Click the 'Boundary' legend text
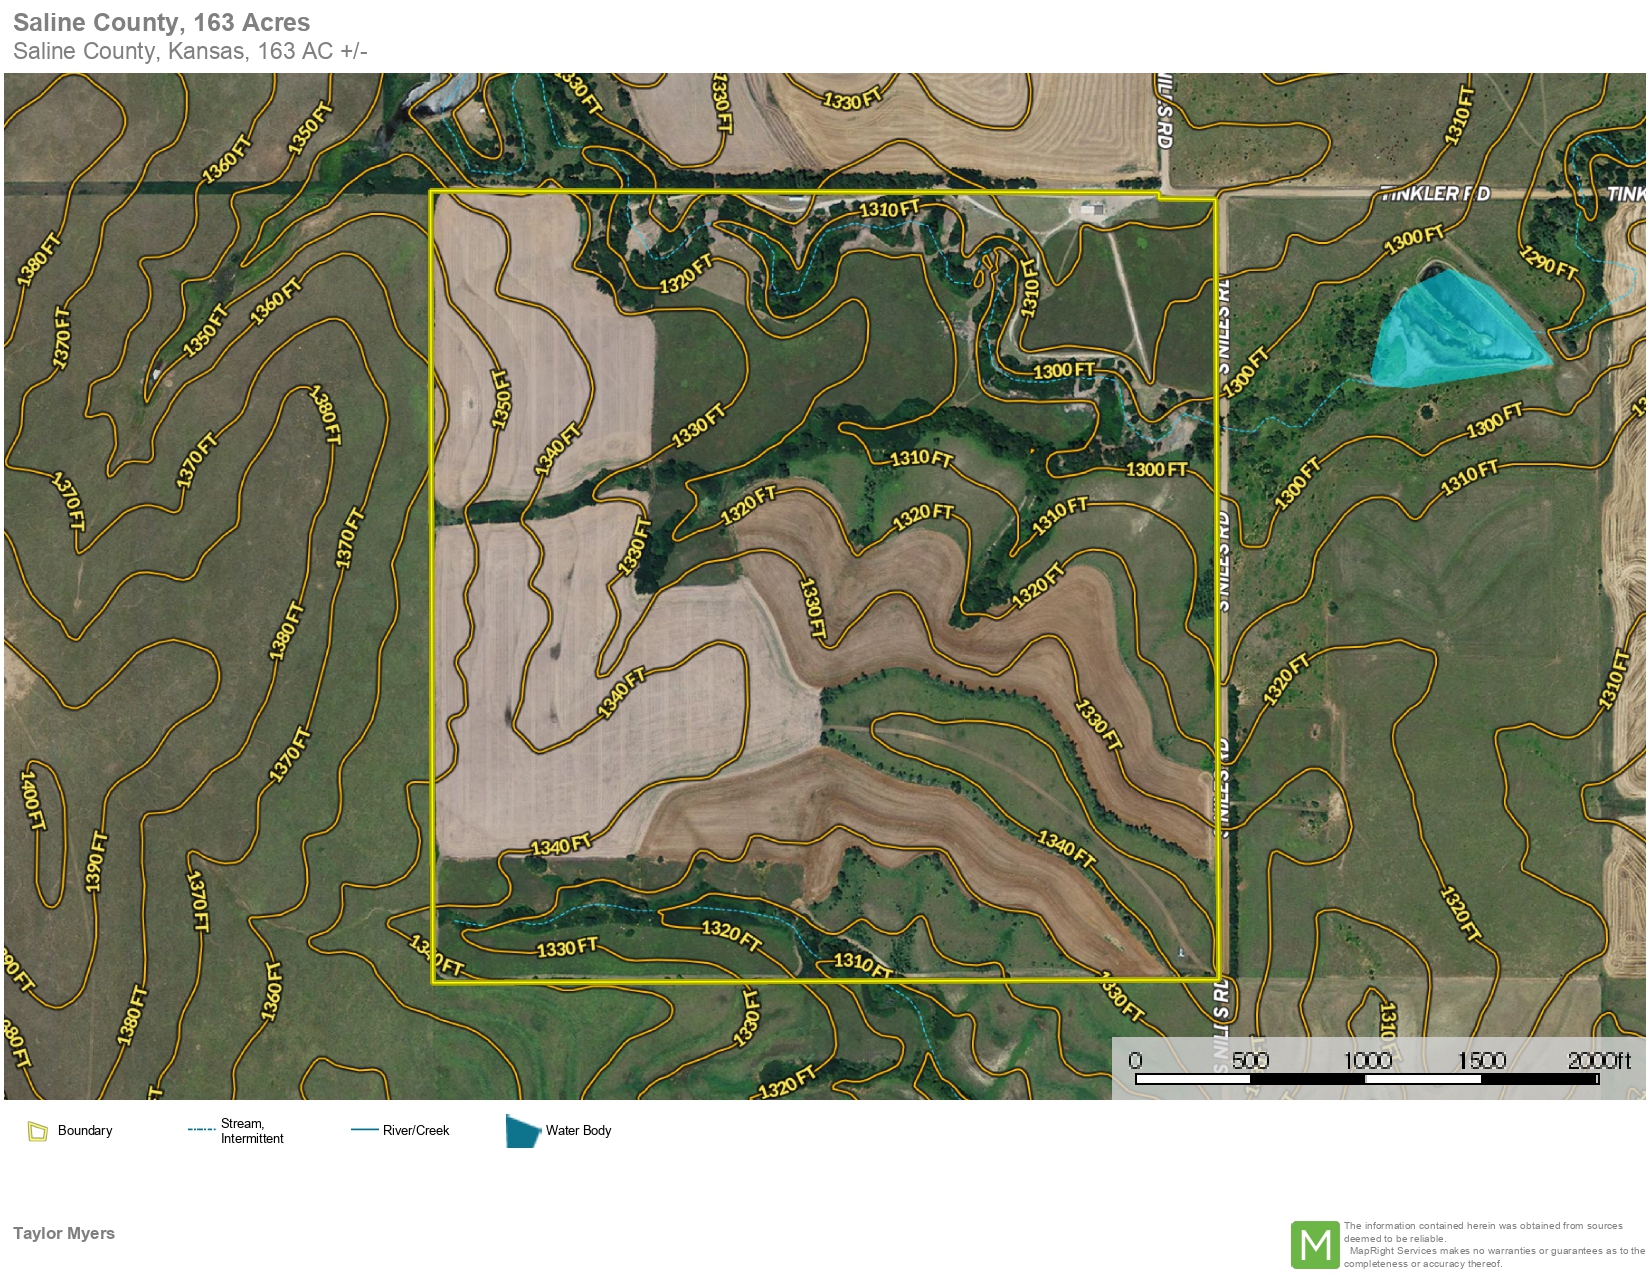1650x1275 pixels. [x=85, y=1130]
